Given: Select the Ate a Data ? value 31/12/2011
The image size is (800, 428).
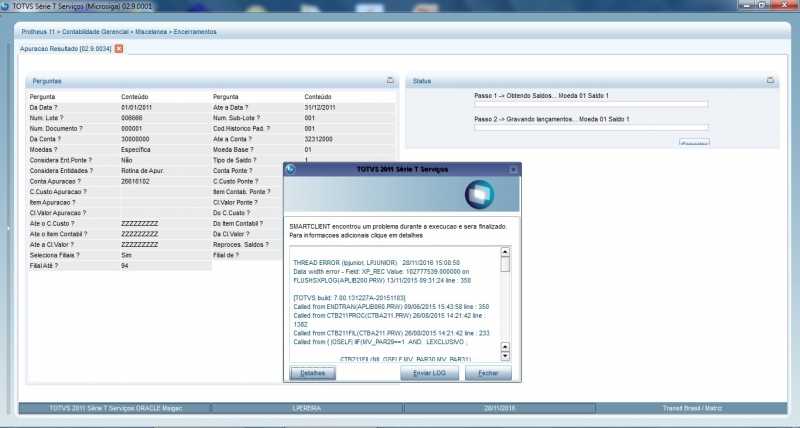Looking at the screenshot, I should click(x=320, y=108).
